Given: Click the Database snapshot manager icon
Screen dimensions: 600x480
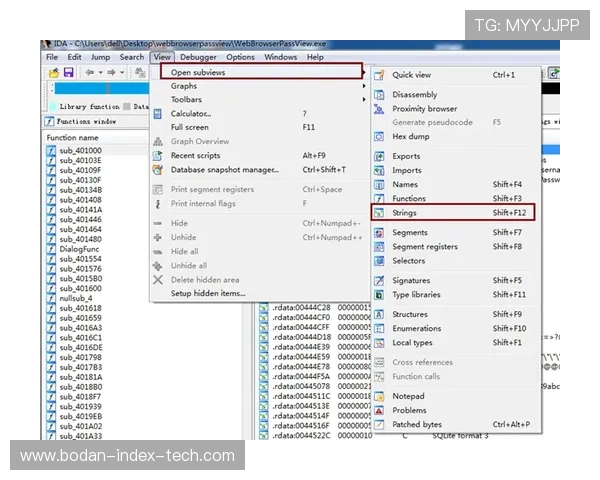Looking at the screenshot, I should [158, 170].
